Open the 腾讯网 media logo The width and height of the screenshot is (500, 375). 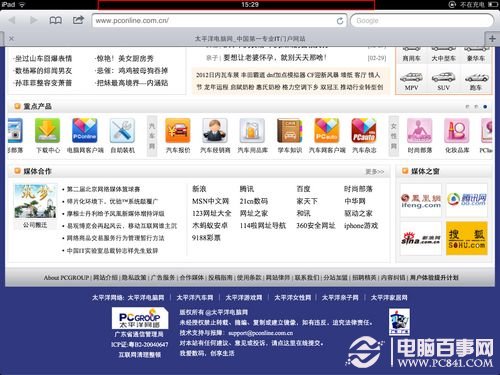tap(467, 200)
